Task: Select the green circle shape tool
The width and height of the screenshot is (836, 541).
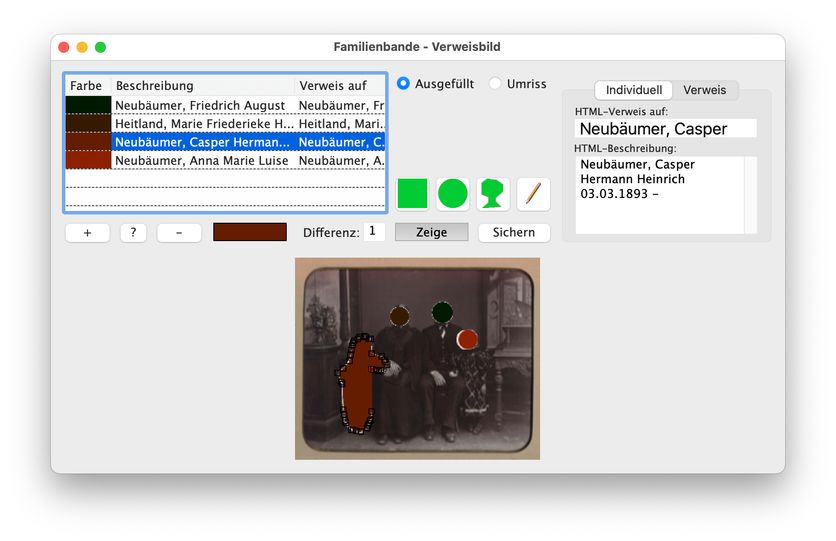Action: [452, 194]
